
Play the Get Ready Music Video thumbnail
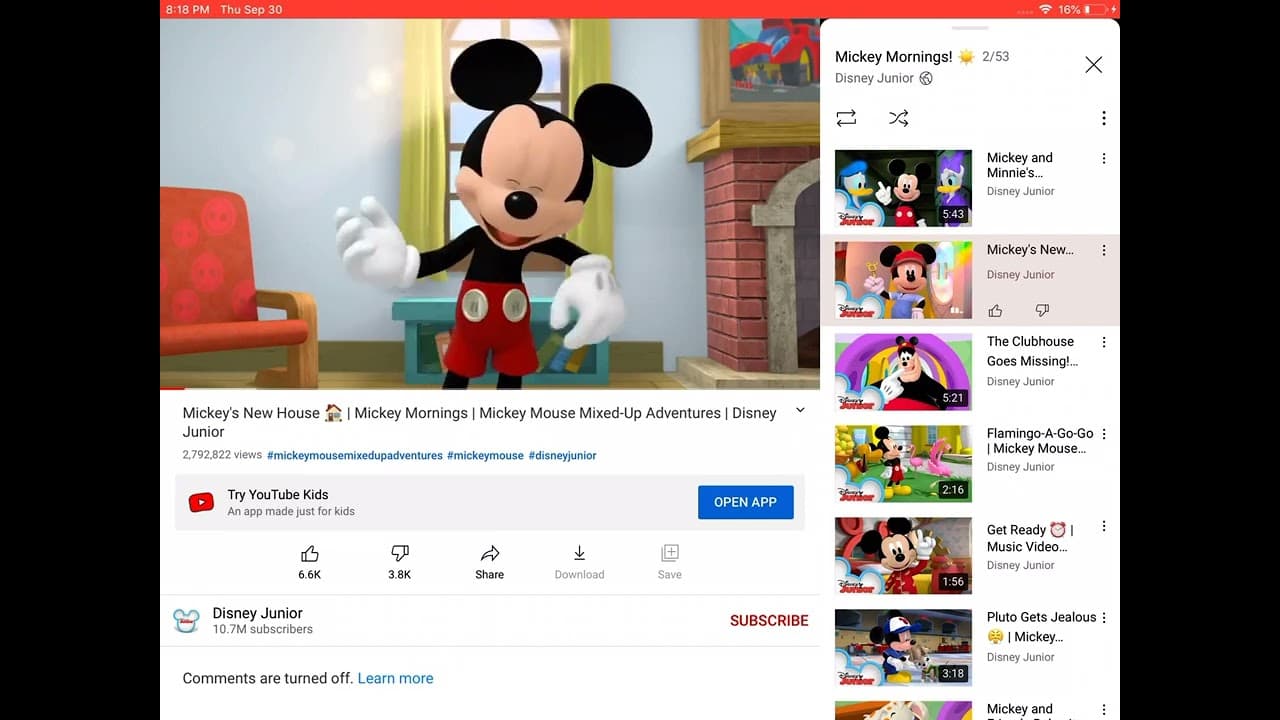coord(903,556)
